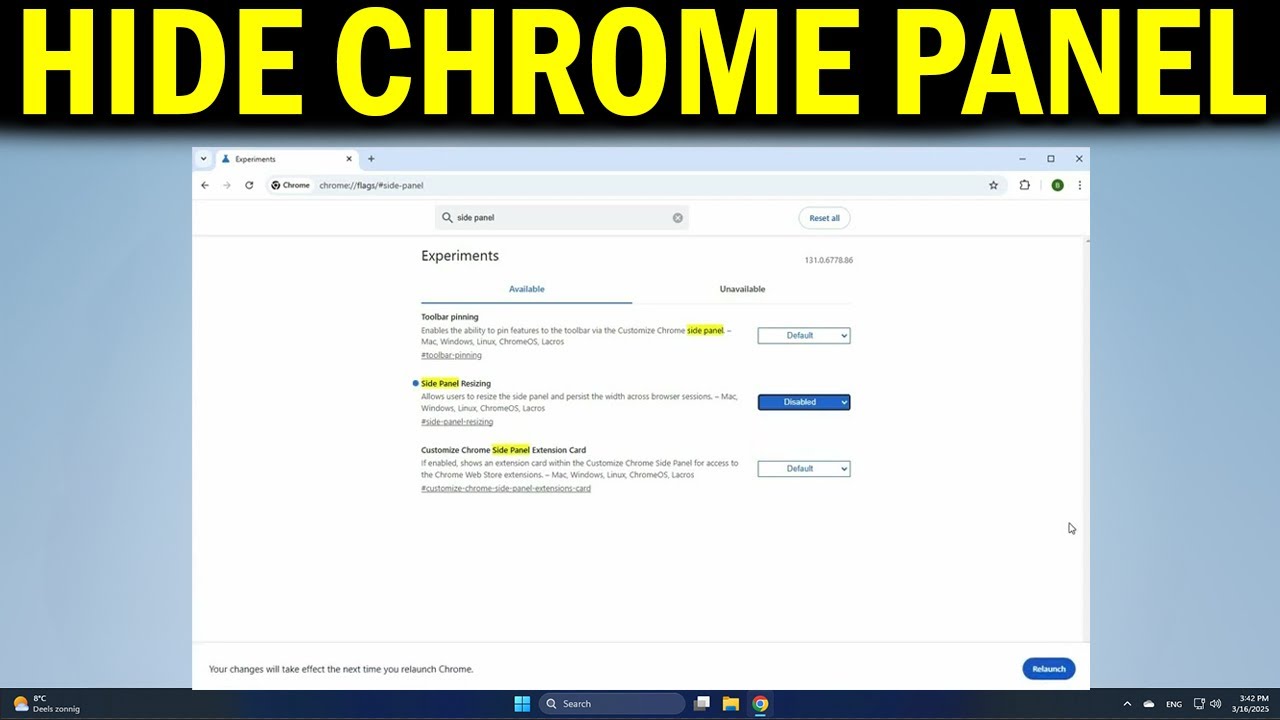
Task: Click the network tray icon
Action: coord(1199,704)
